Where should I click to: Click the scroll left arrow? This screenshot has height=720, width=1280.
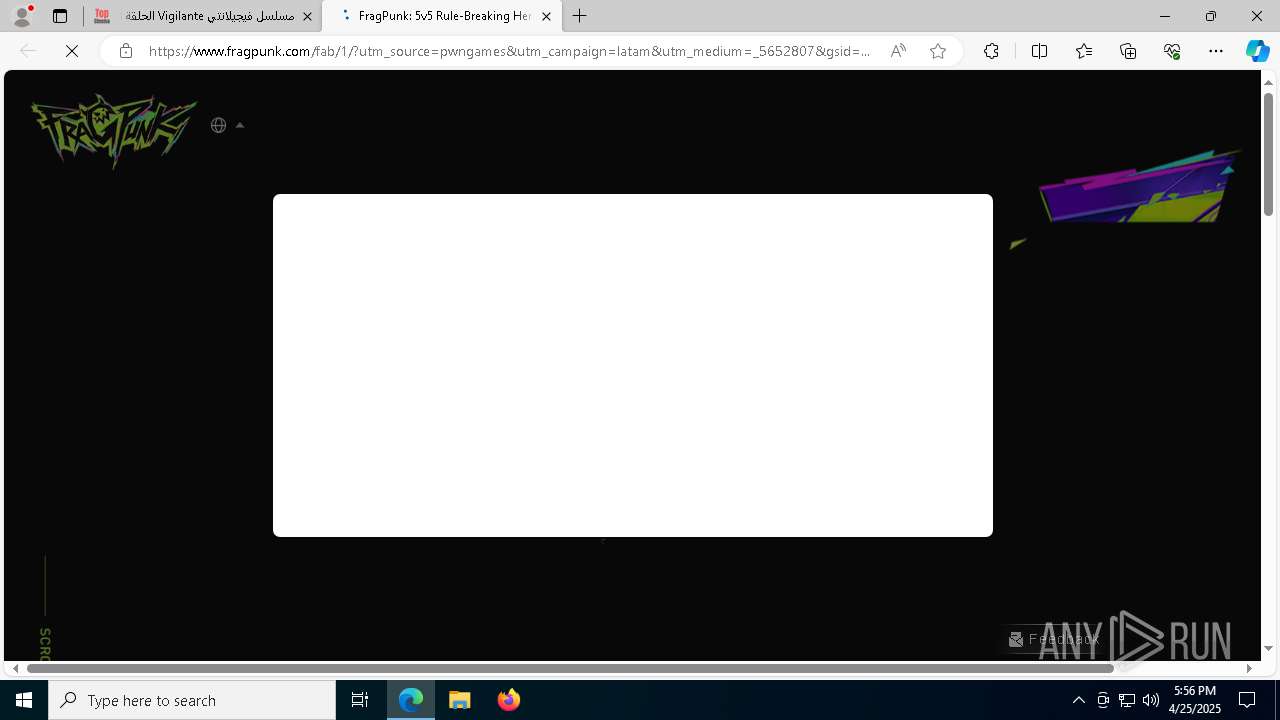click(15, 668)
